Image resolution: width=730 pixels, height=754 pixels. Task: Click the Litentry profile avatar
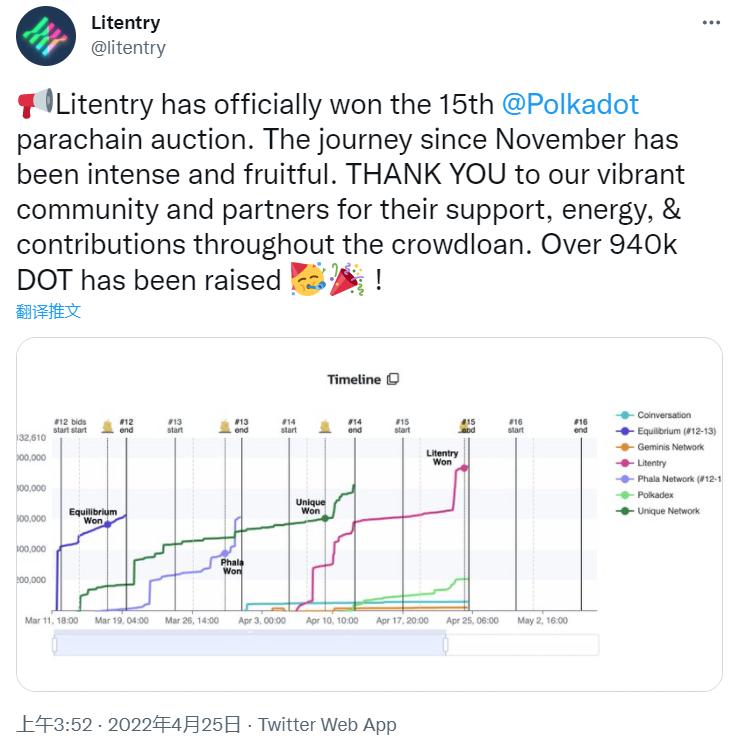pos(46,35)
